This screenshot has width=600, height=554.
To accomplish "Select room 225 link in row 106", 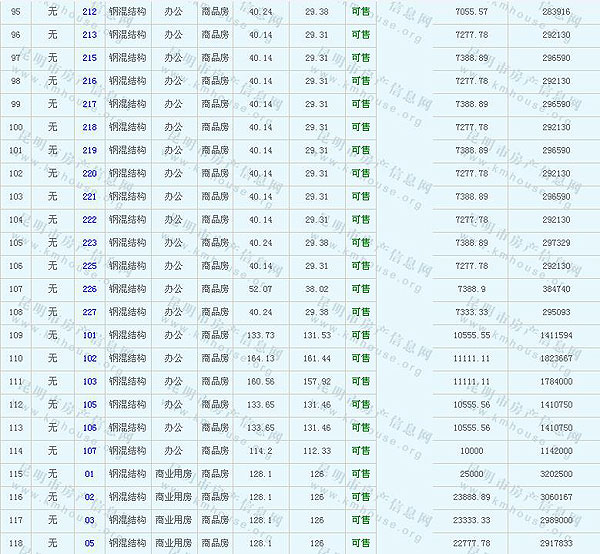I will coord(90,266).
